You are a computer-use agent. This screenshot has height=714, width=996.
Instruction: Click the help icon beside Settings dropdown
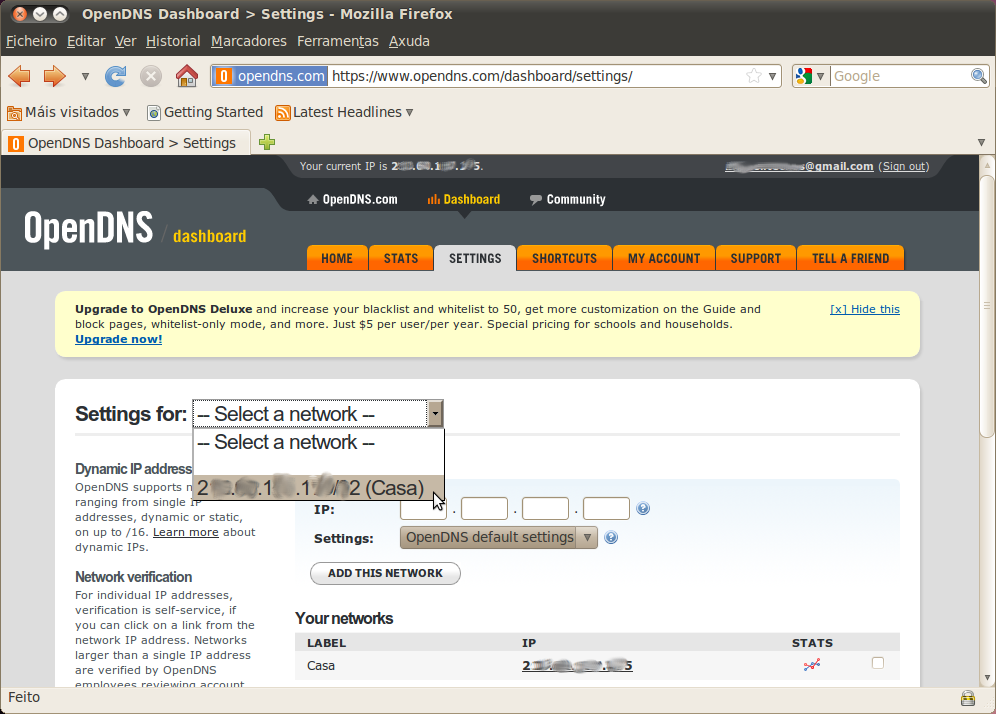click(x=611, y=538)
